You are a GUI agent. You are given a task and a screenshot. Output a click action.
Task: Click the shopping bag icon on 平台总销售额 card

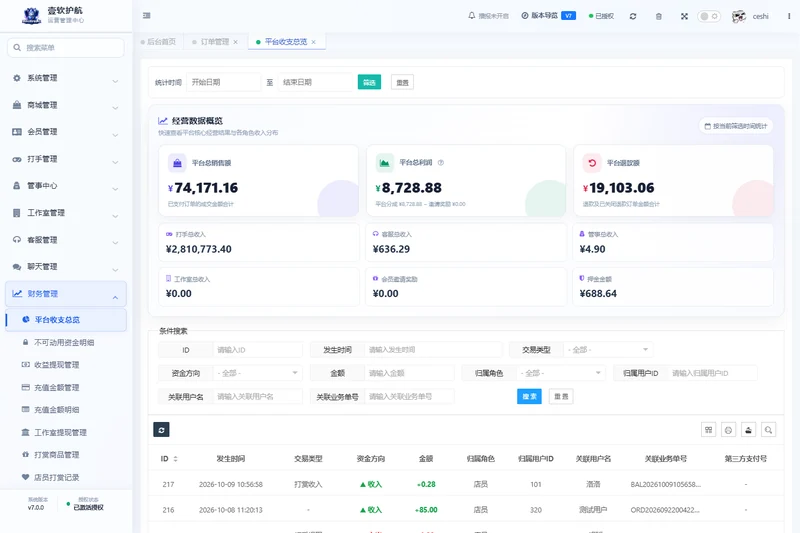click(x=177, y=163)
